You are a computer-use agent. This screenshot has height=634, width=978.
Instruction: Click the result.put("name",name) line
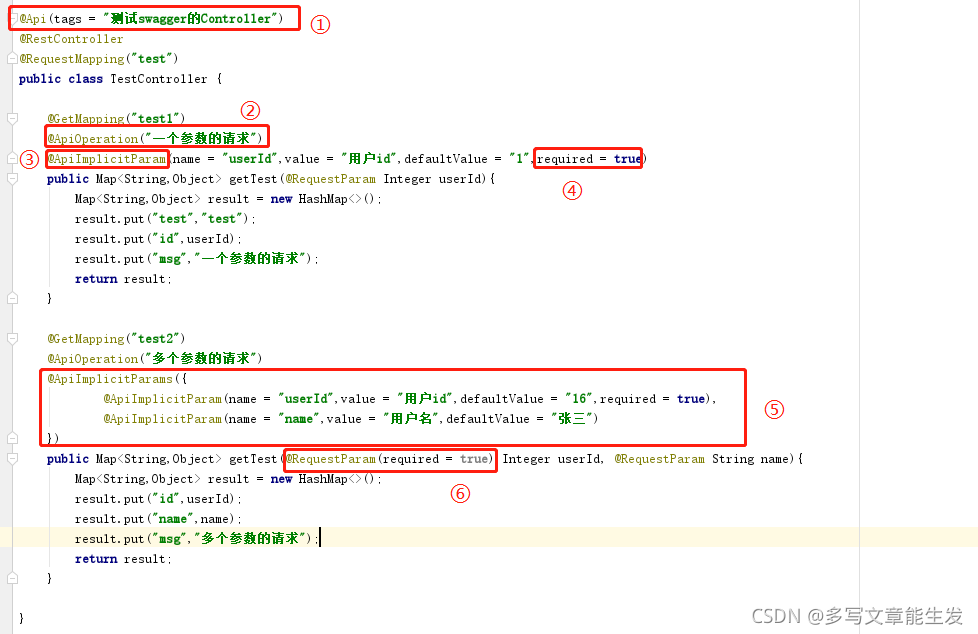(158, 519)
